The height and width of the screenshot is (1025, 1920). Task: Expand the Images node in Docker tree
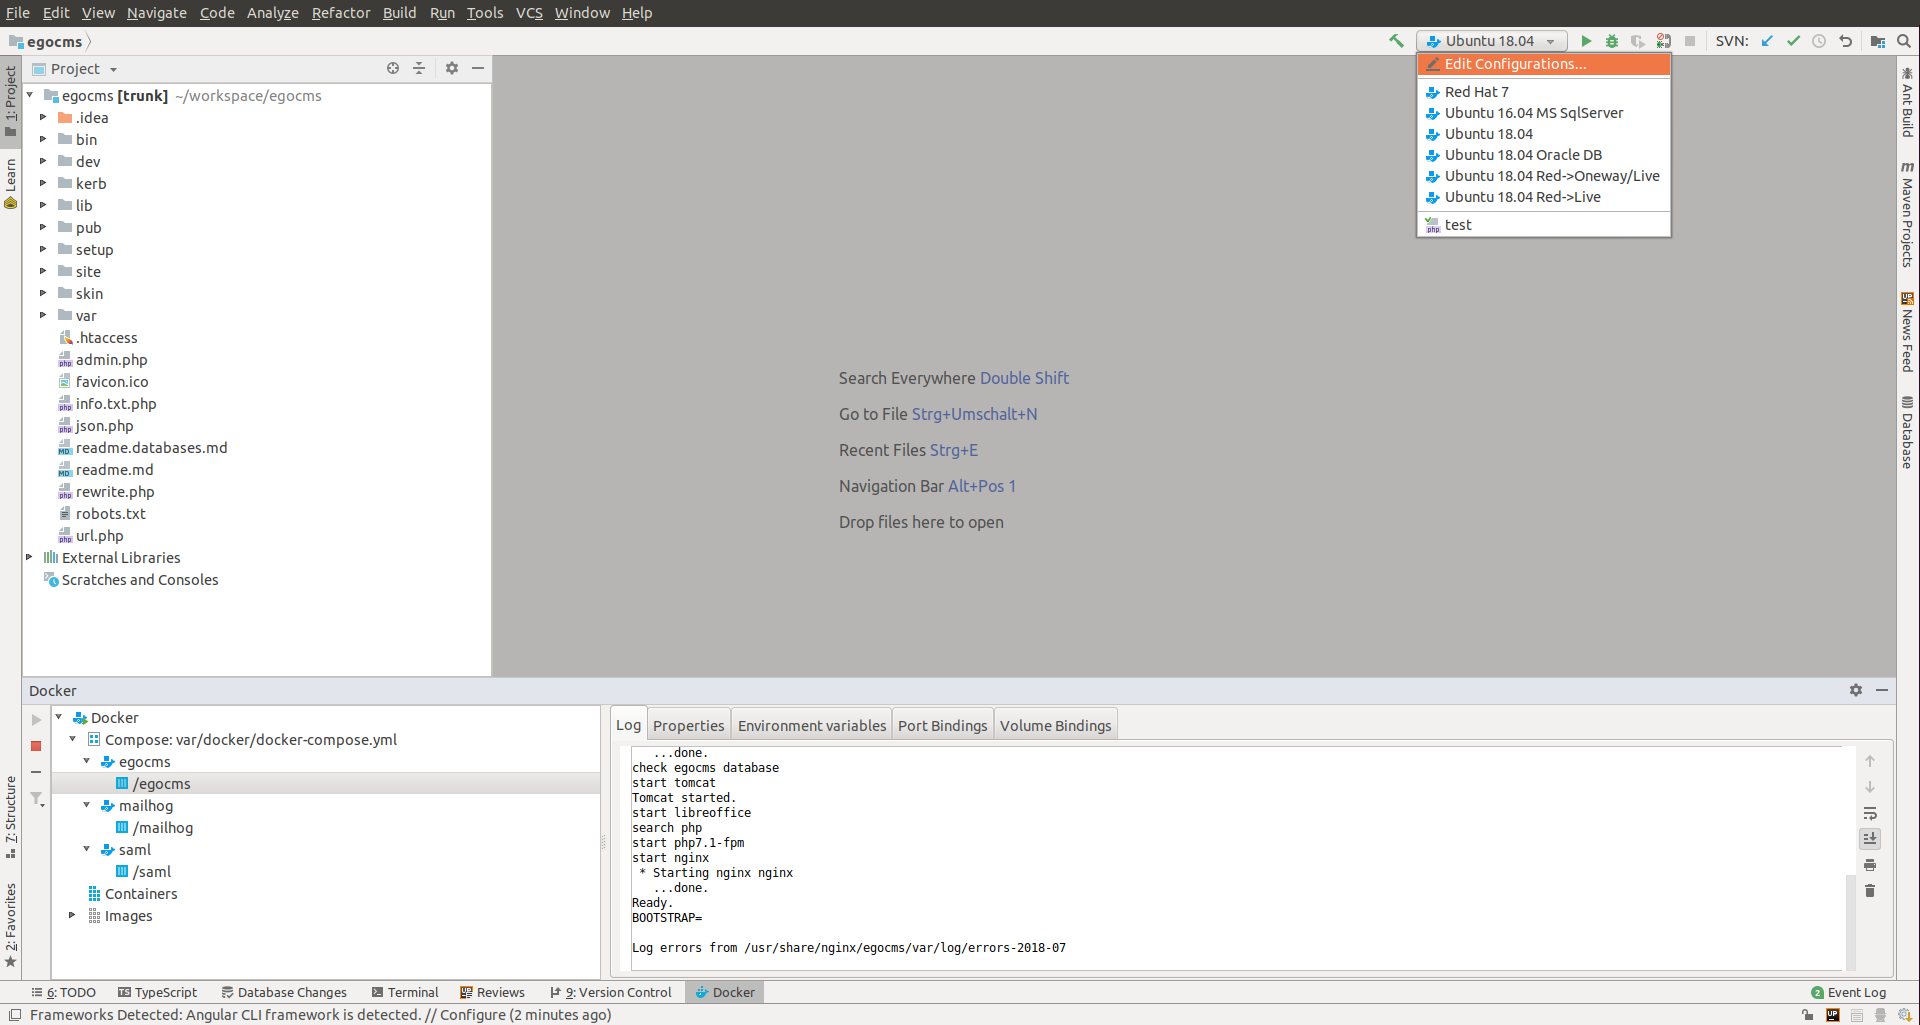pos(72,915)
